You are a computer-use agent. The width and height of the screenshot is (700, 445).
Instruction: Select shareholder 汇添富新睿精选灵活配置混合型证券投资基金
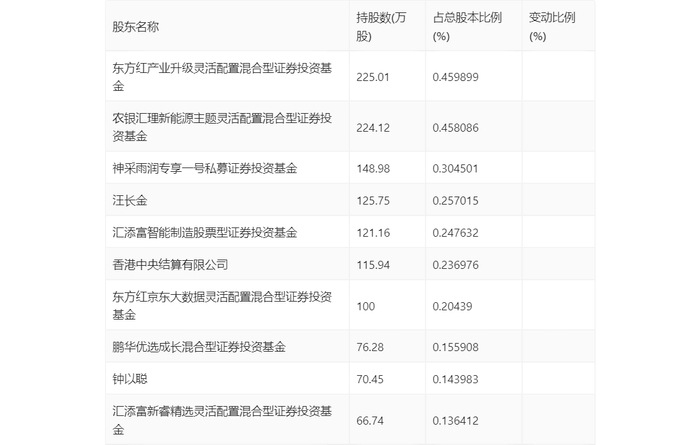pyautogui.click(x=222, y=420)
